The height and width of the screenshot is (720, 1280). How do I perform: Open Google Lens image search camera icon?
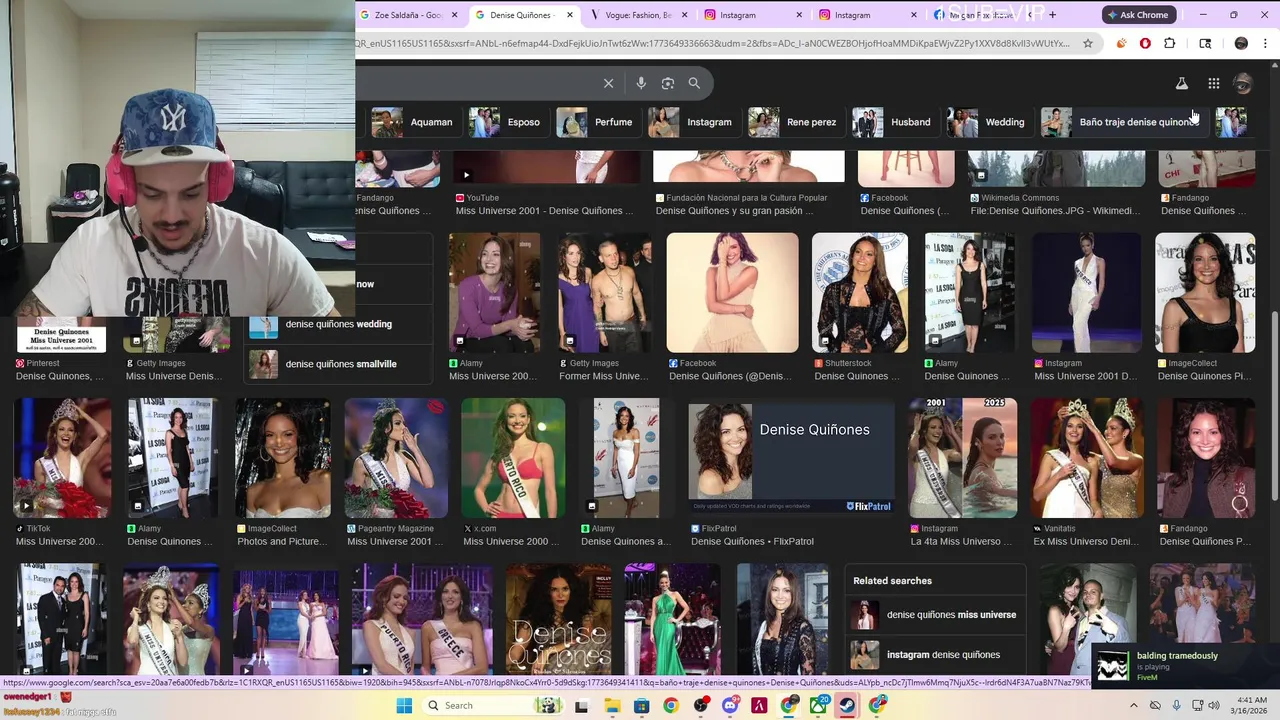[668, 83]
